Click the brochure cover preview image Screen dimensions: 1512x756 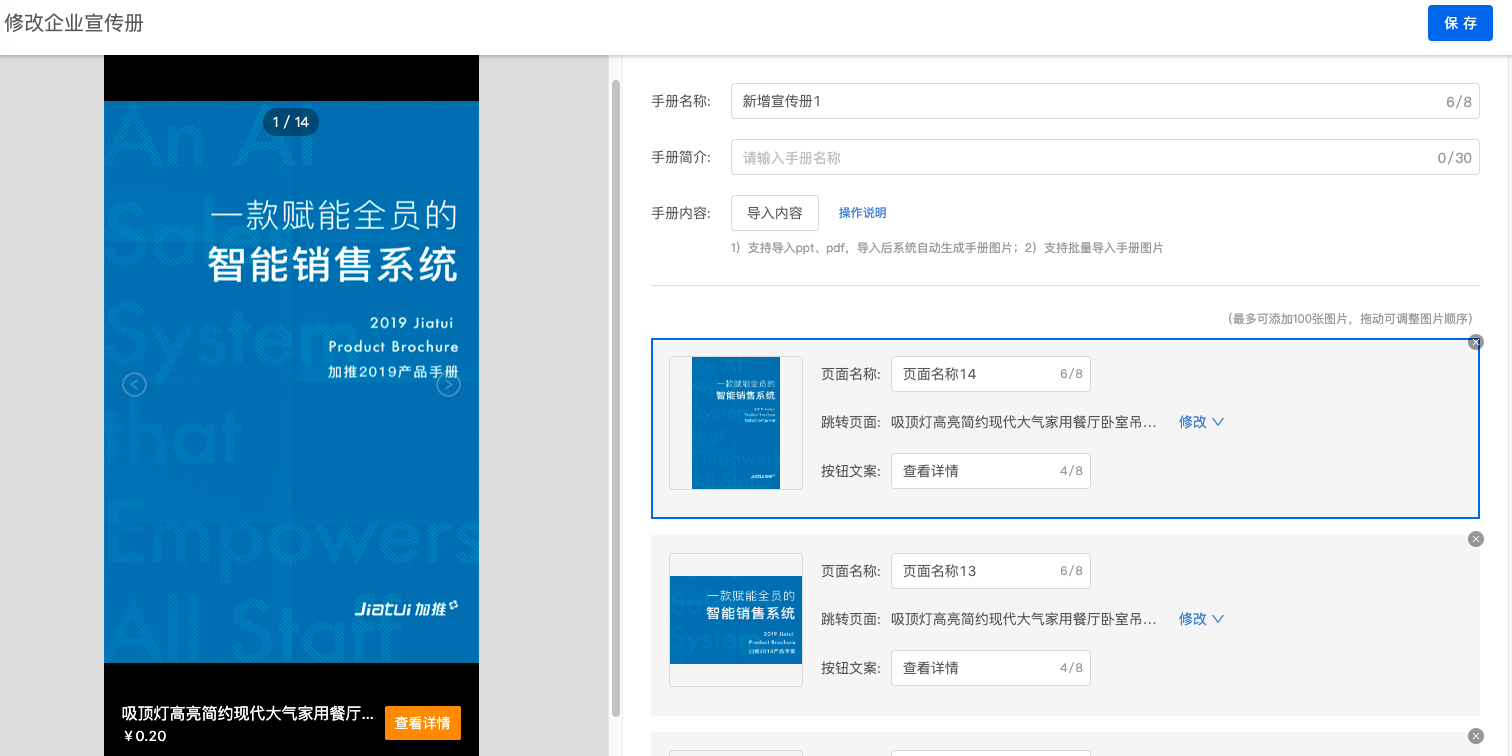coord(291,382)
